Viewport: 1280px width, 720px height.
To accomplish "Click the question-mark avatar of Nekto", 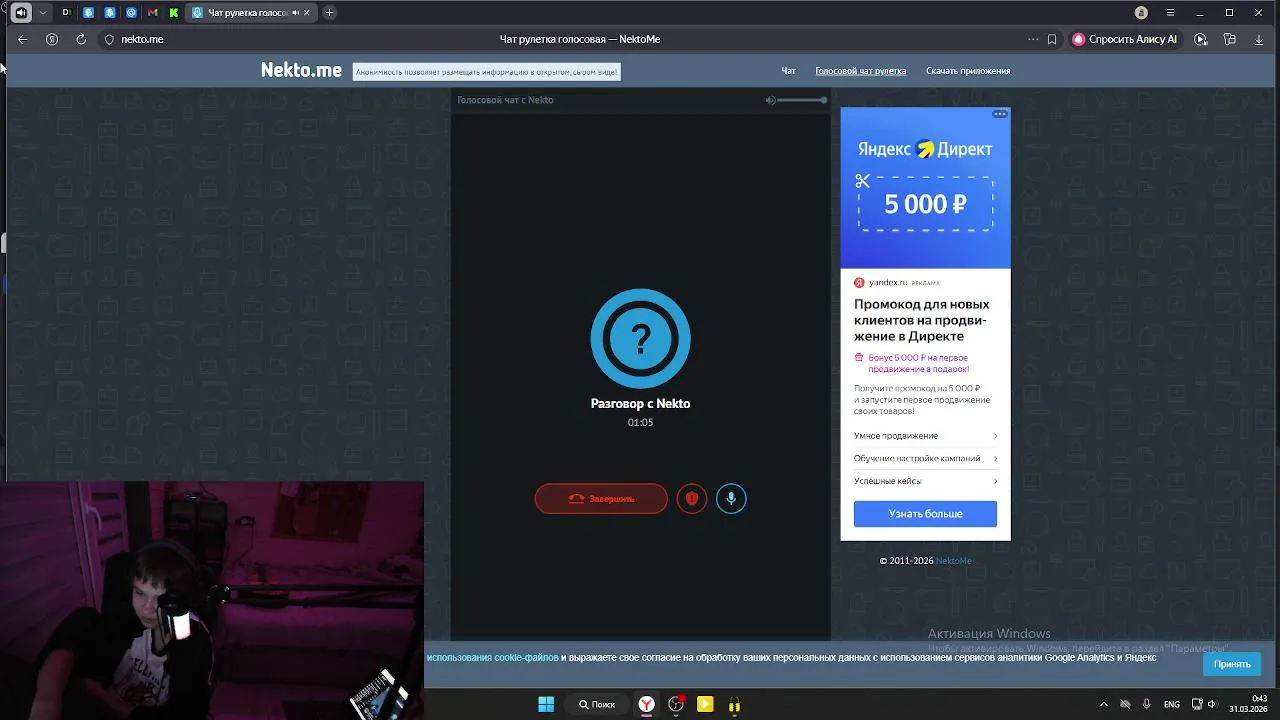I will click(x=640, y=339).
